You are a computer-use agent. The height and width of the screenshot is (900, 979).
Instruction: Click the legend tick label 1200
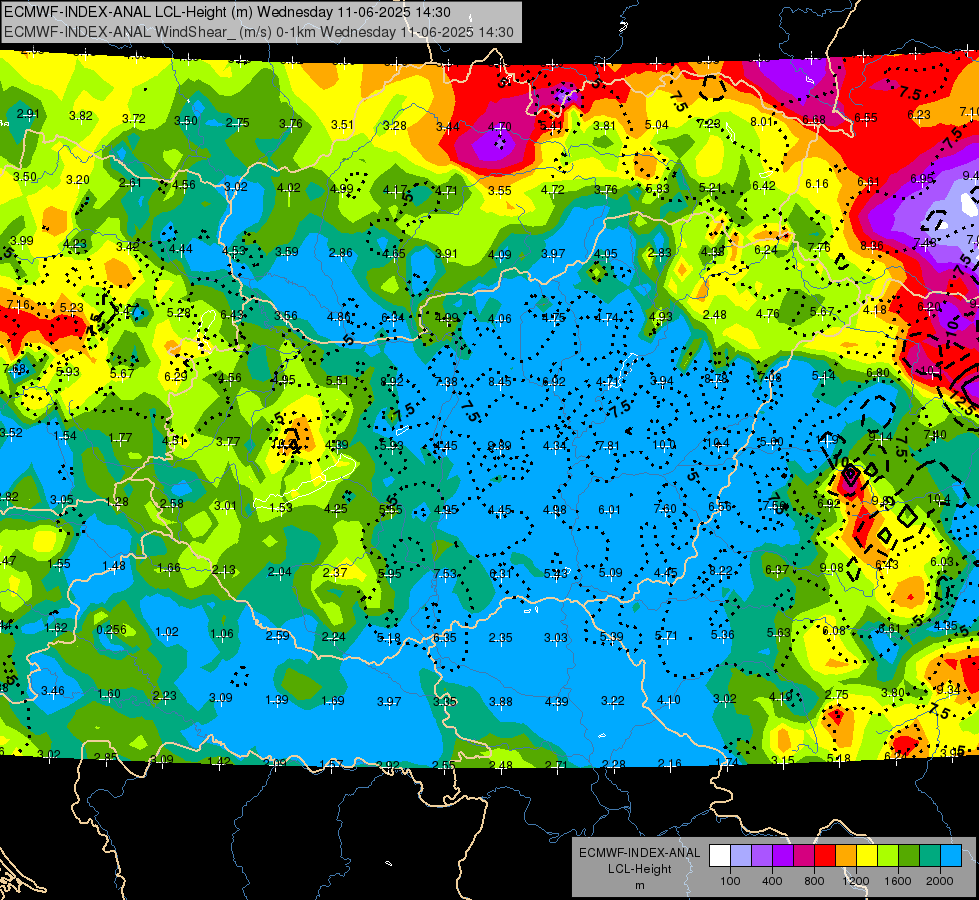pos(856,881)
